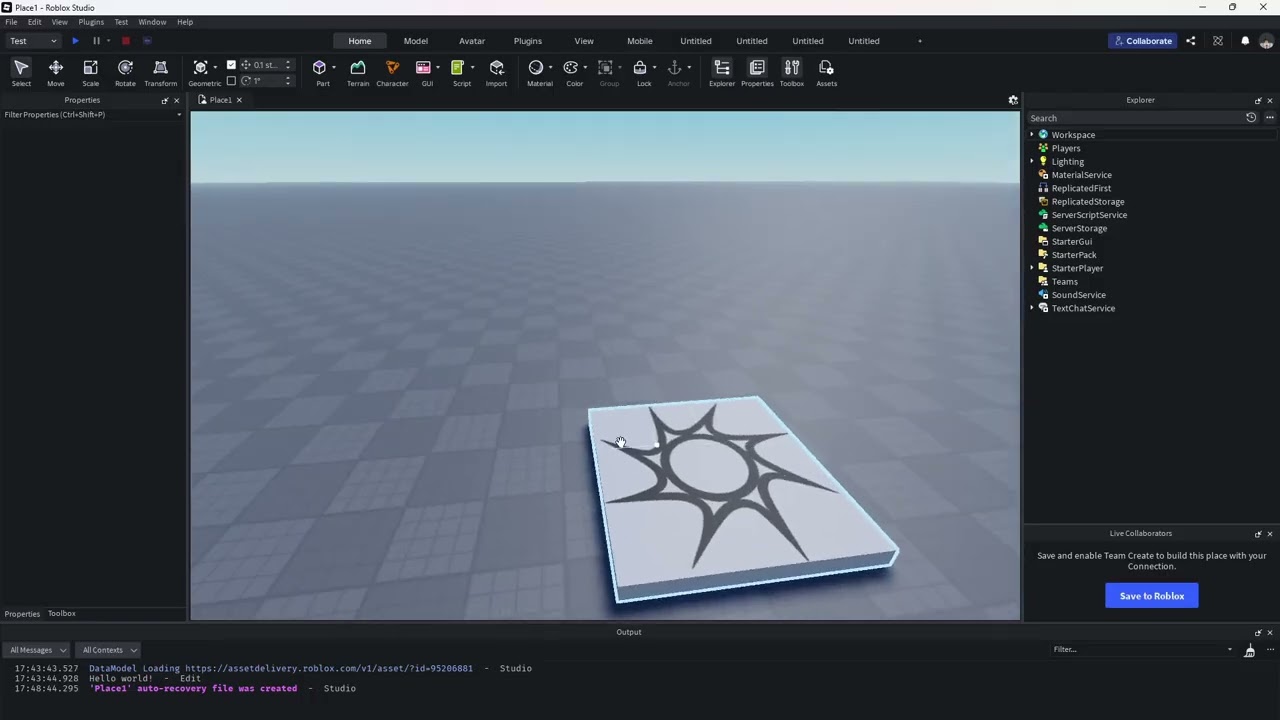Start playtest with the Play button
The image size is (1280, 720).
[x=75, y=41]
